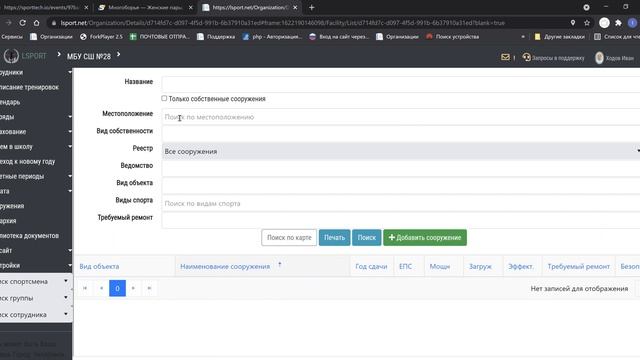Open the sidebar item ending in 'лиотека документов'
Viewport: 640px width, 360px height.
(x=29, y=236)
